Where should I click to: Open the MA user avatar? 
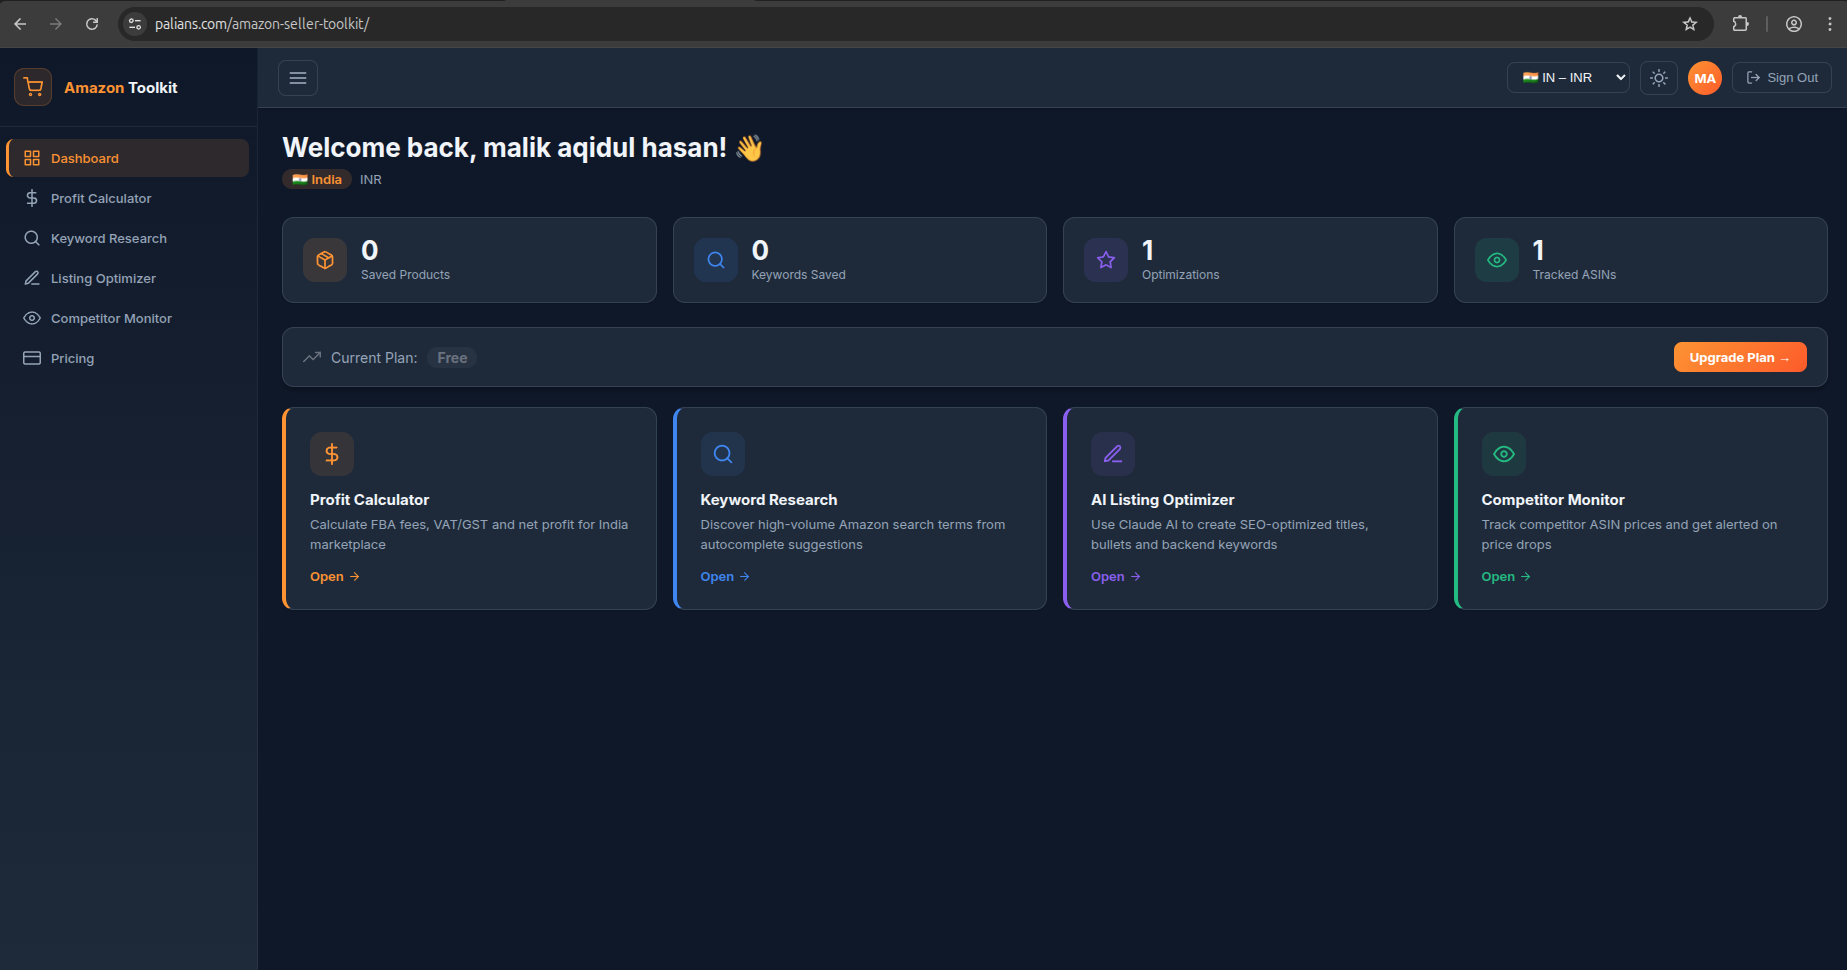1705,78
